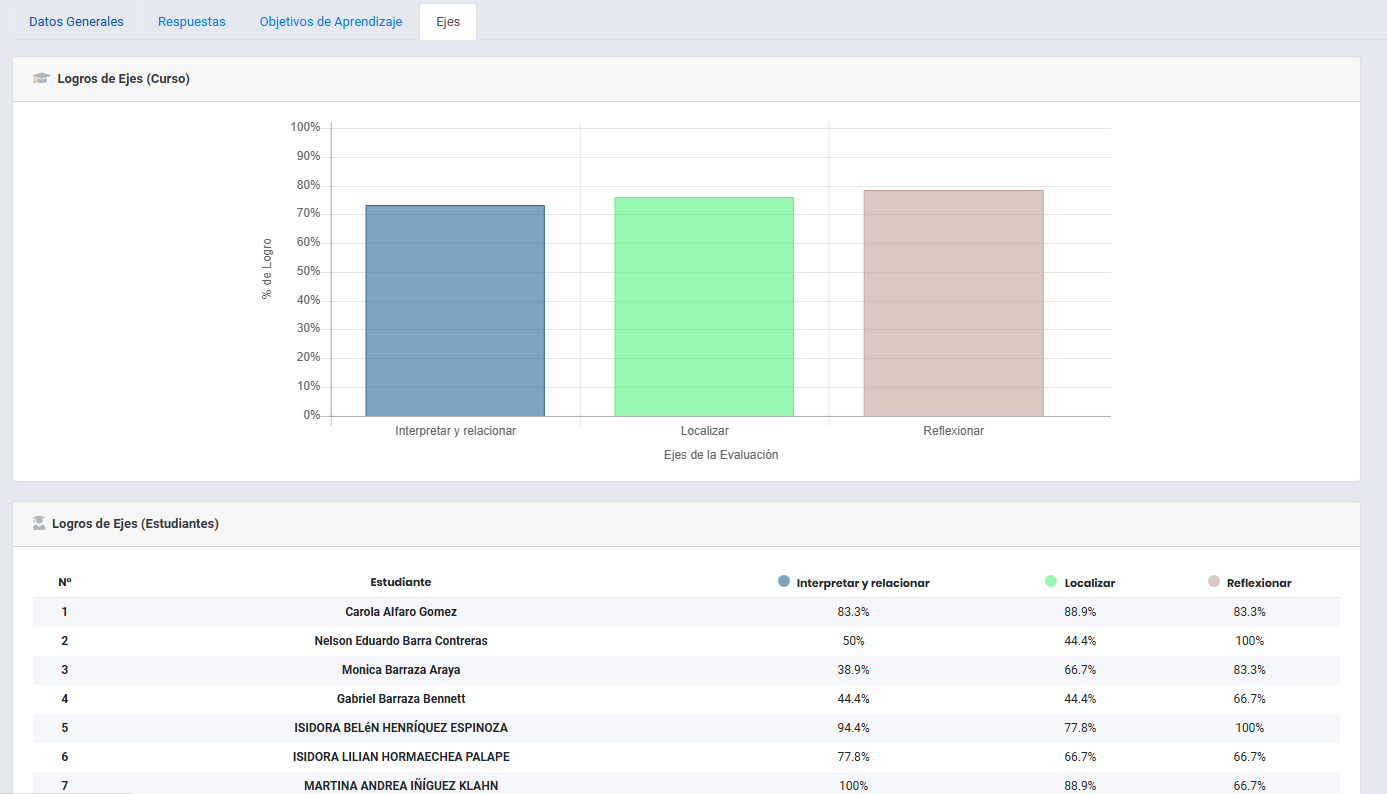Image resolution: width=1387 pixels, height=794 pixels.
Task: Click the Interpretar y relacionar axis label
Action: point(455,431)
